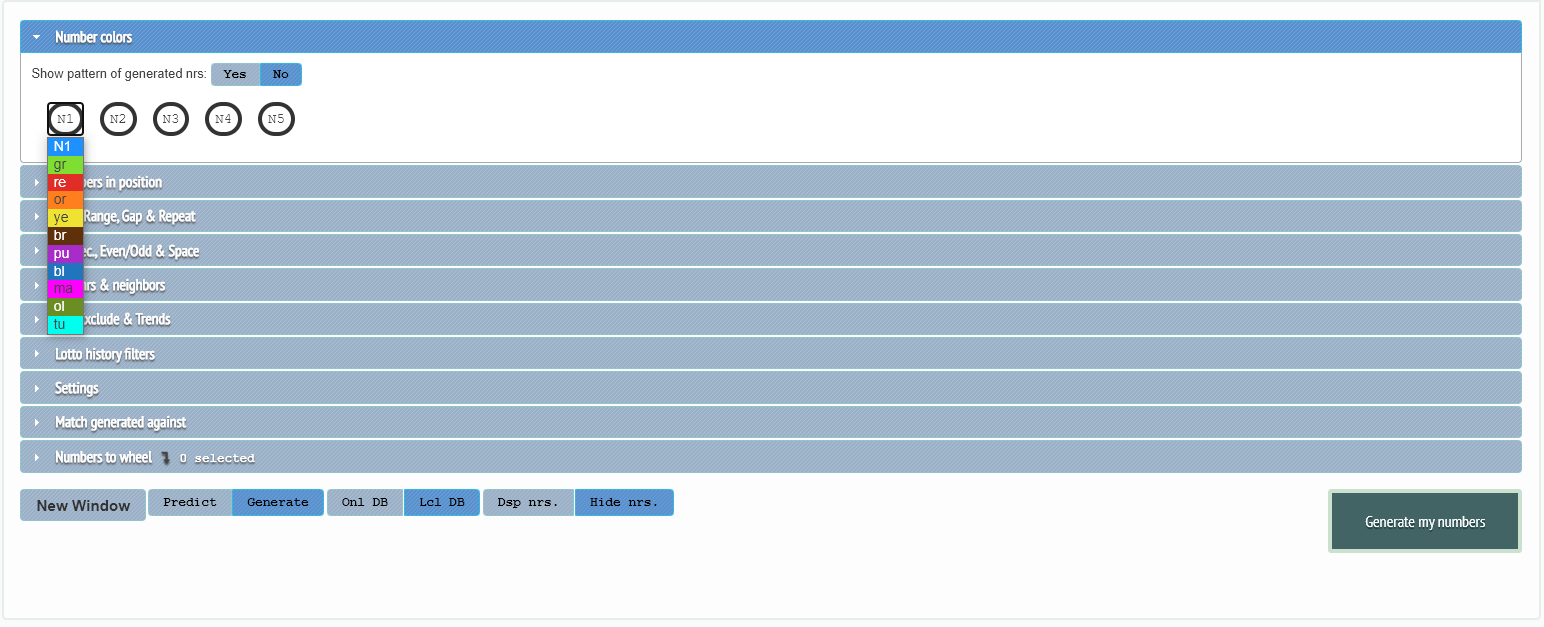Open the N4 color circle
The image size is (1544, 627).
pyautogui.click(x=223, y=119)
